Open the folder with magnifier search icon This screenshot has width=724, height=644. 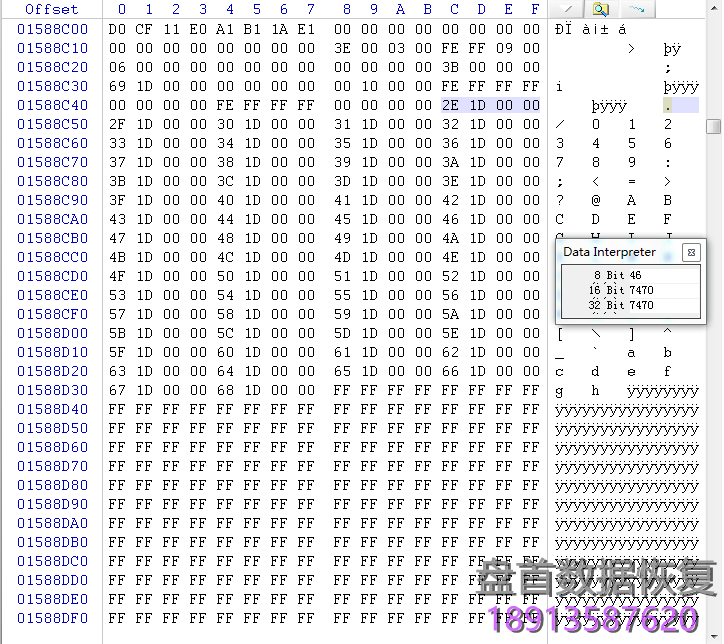(600, 9)
